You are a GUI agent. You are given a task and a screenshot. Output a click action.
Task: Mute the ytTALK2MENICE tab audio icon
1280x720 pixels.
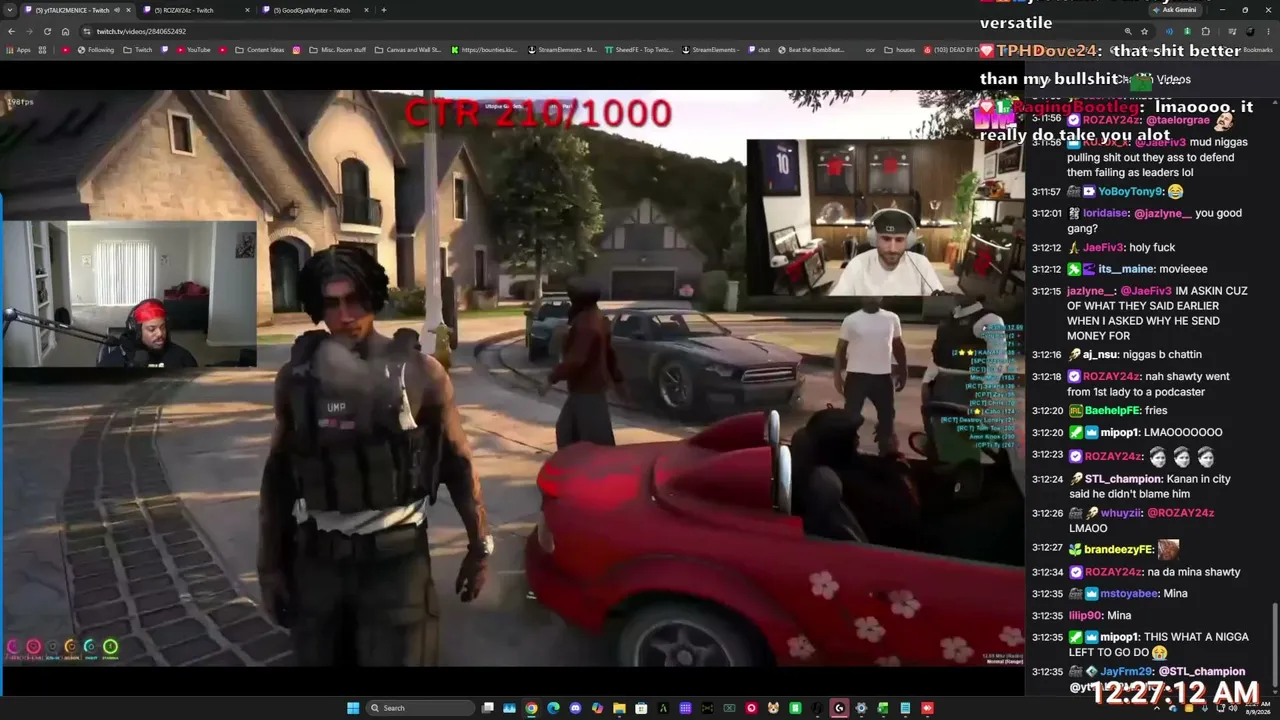[117, 10]
